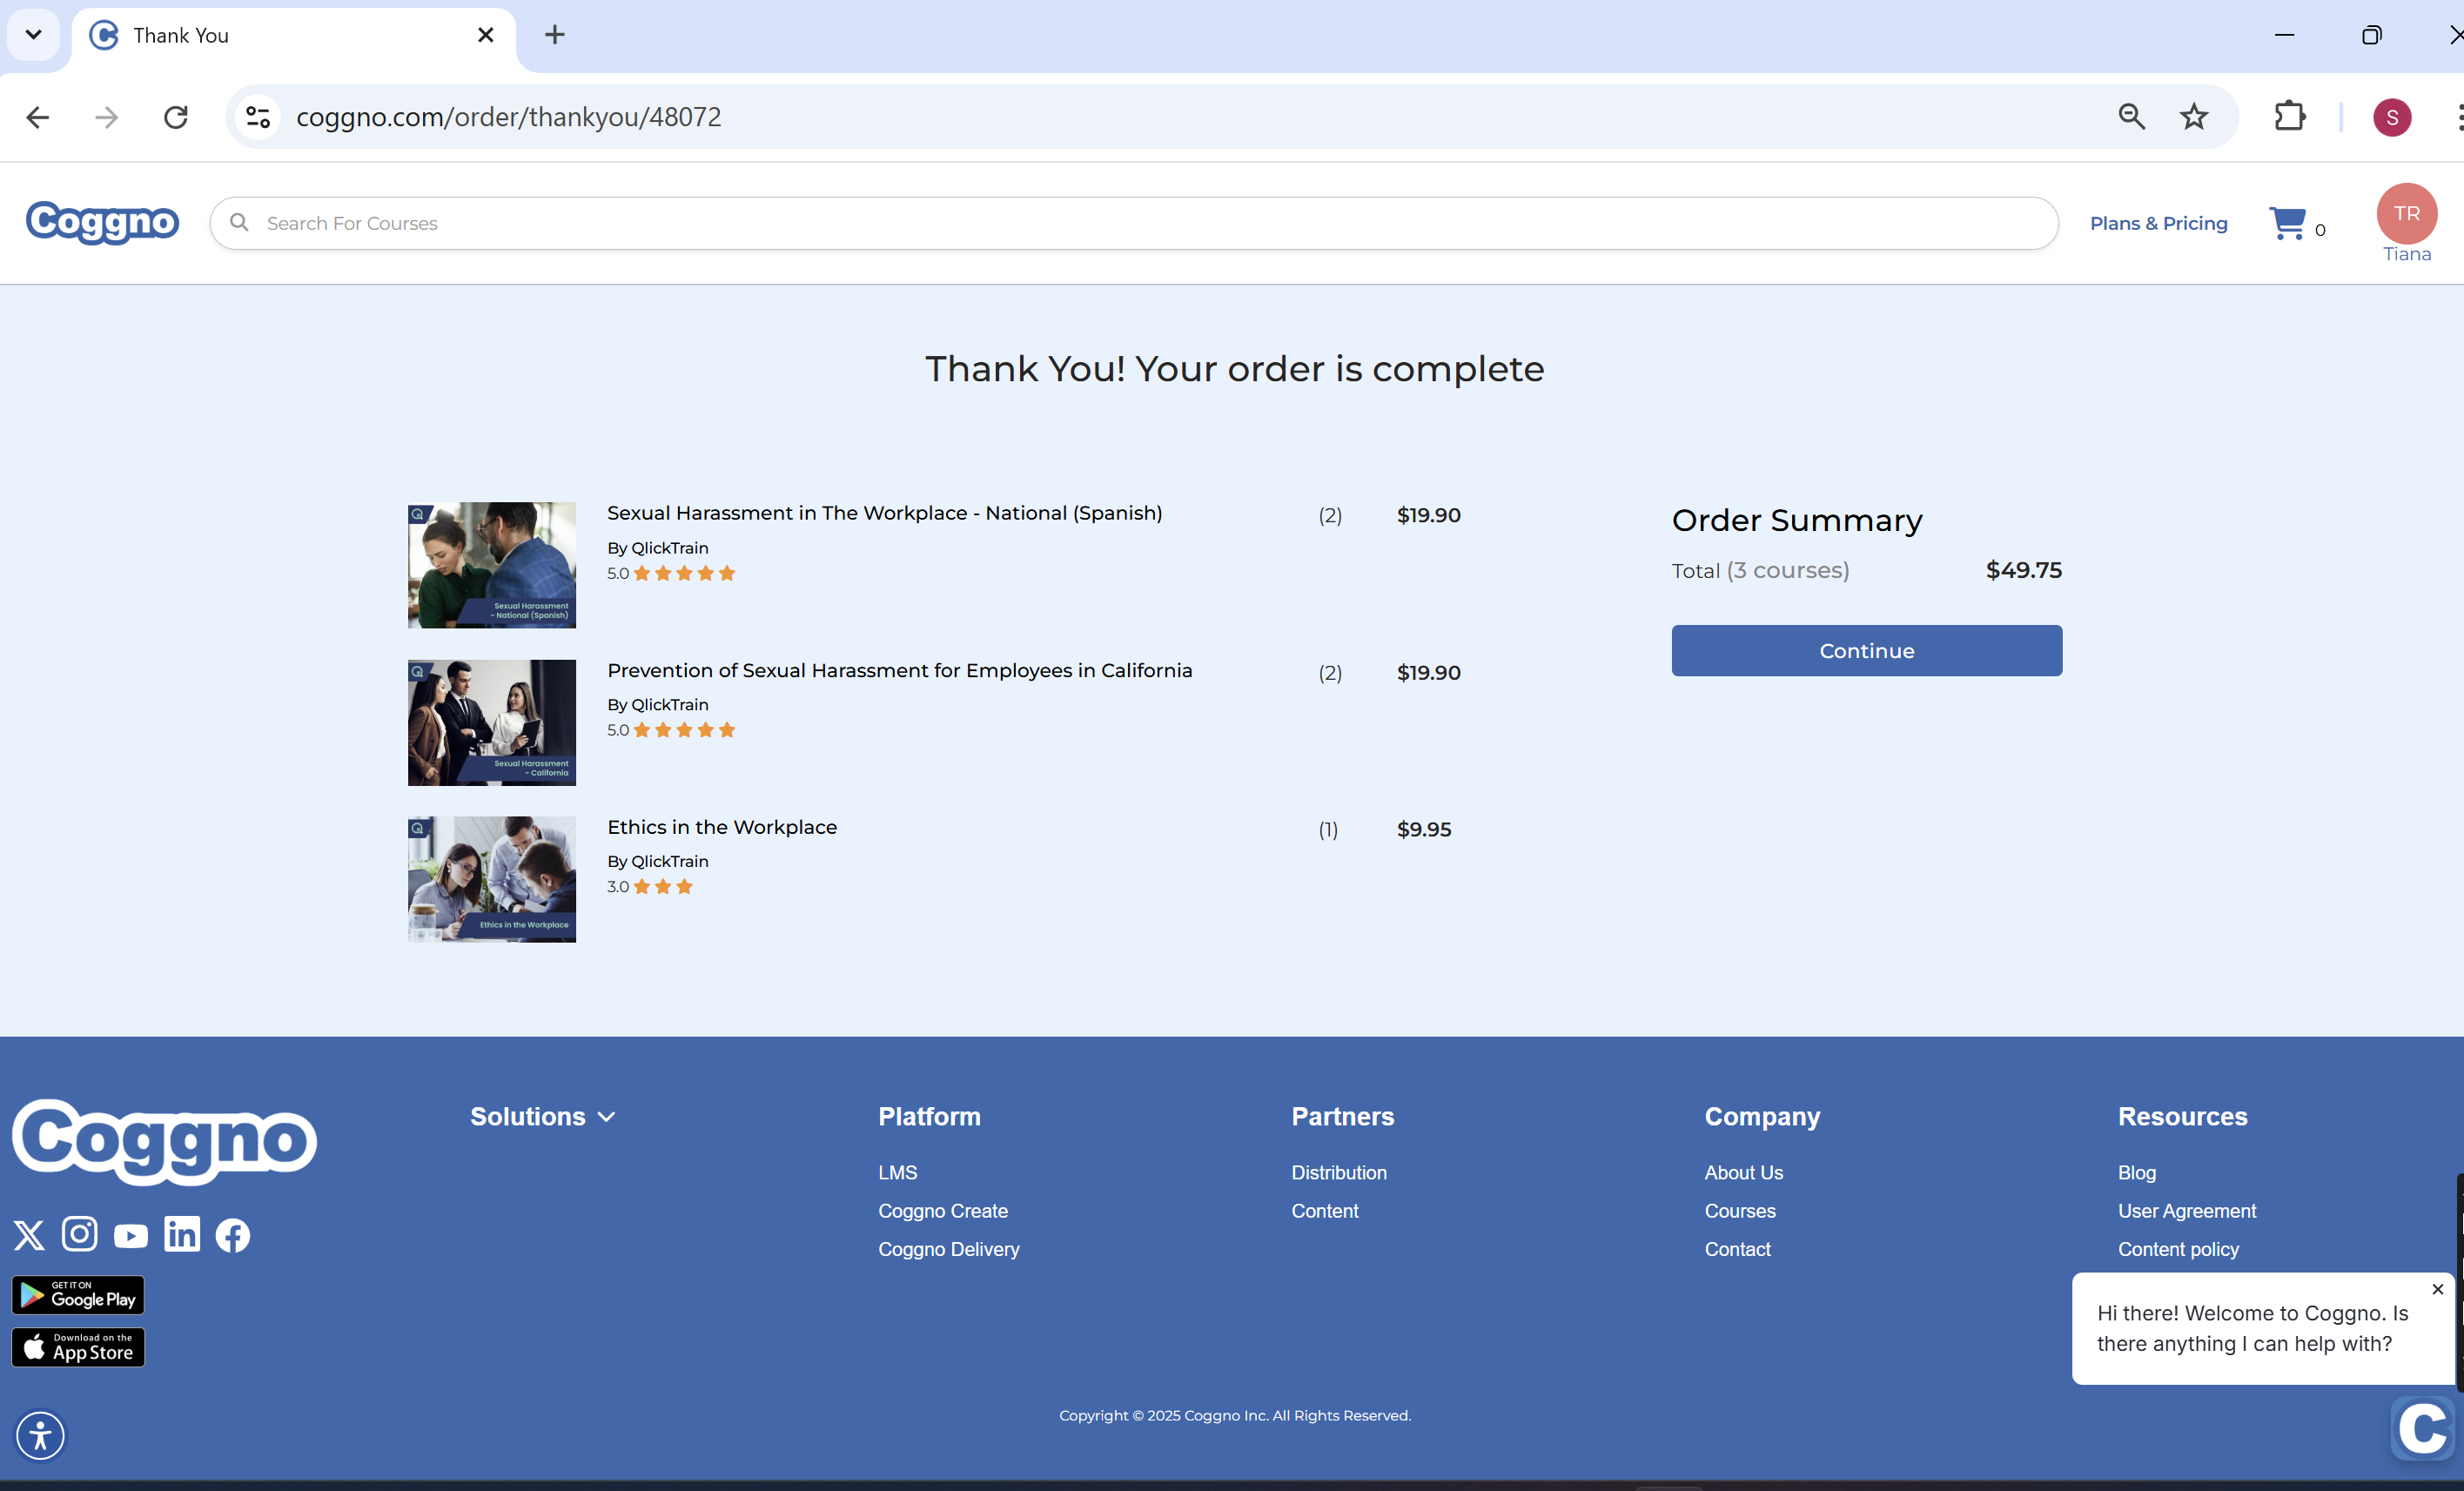Open Coggno Create footer link
Image resolution: width=2464 pixels, height=1491 pixels.
click(942, 1210)
